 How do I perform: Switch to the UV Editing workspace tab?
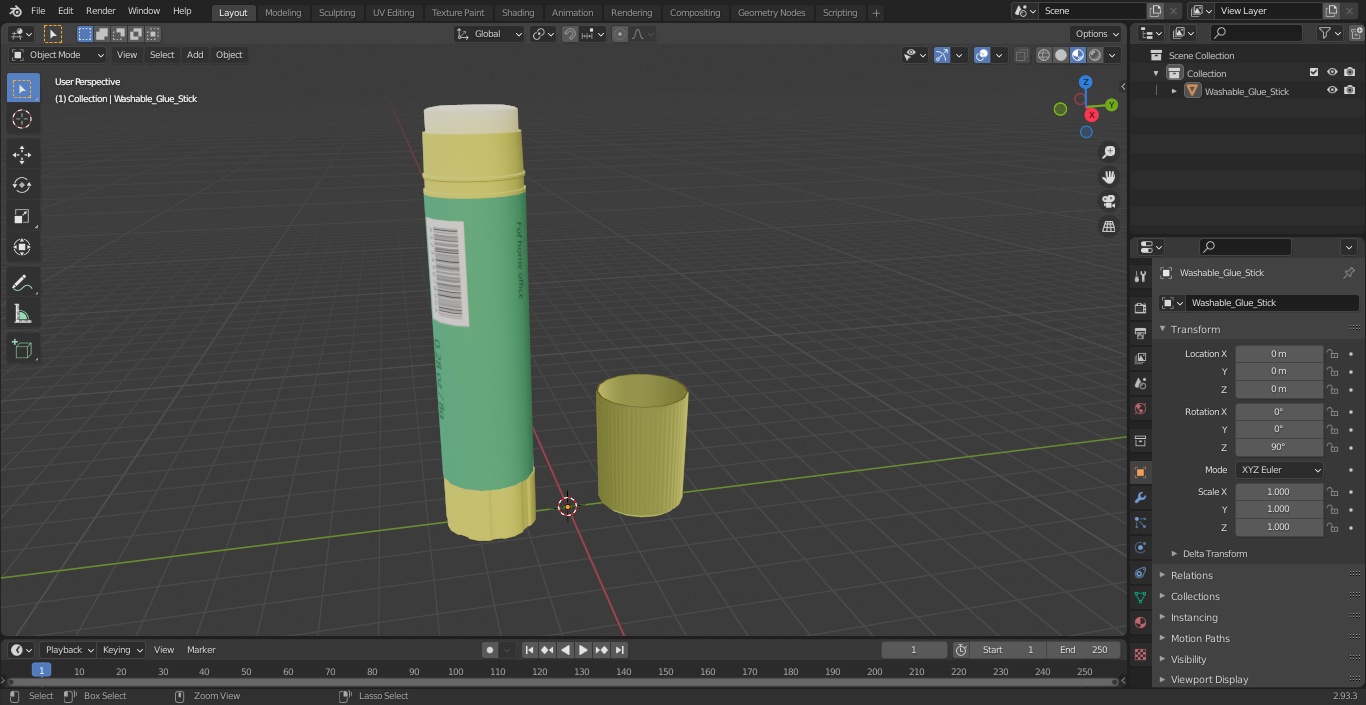pos(393,12)
